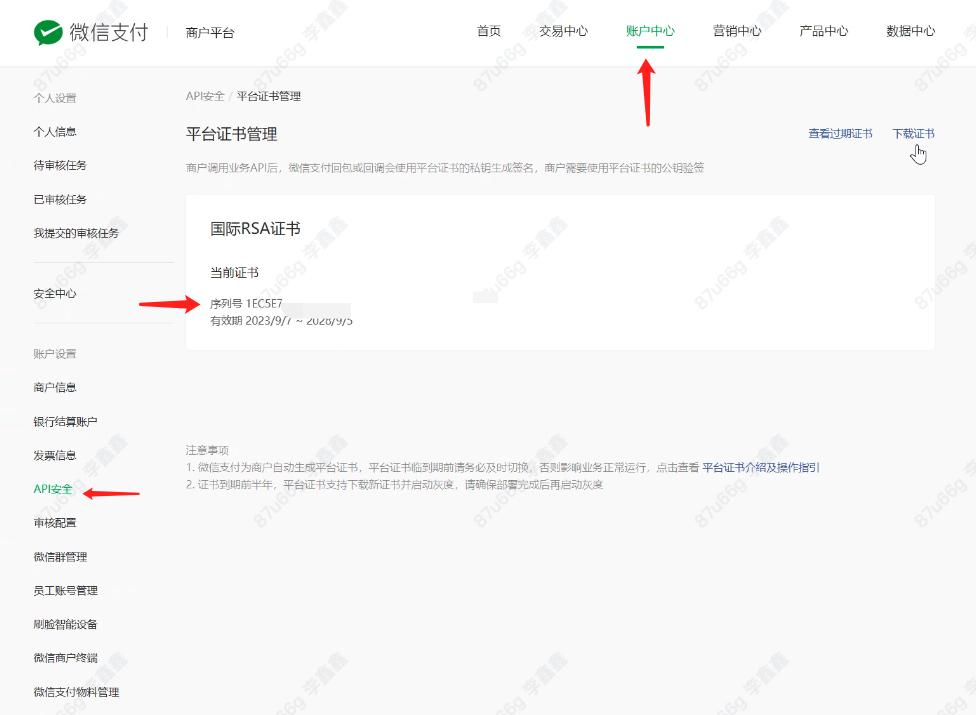Select the 账户中心 tab in the header
Viewport: 976px width, 715px height.
(x=650, y=31)
